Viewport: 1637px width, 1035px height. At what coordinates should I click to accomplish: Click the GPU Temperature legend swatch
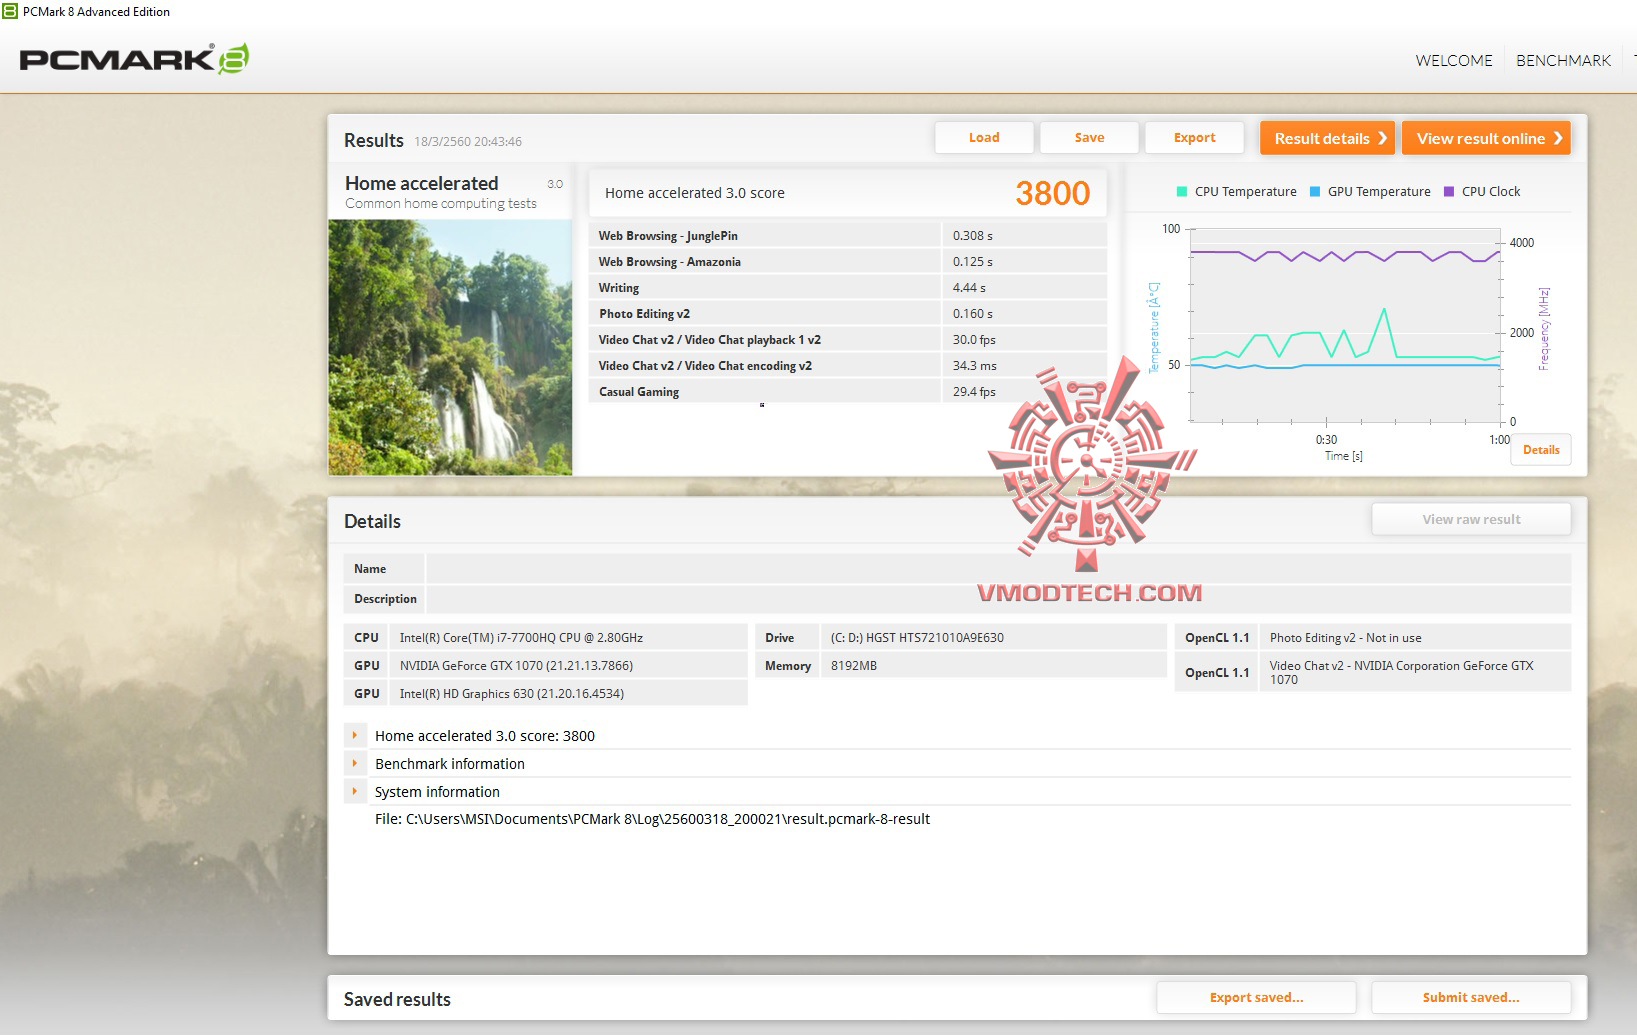(1315, 192)
